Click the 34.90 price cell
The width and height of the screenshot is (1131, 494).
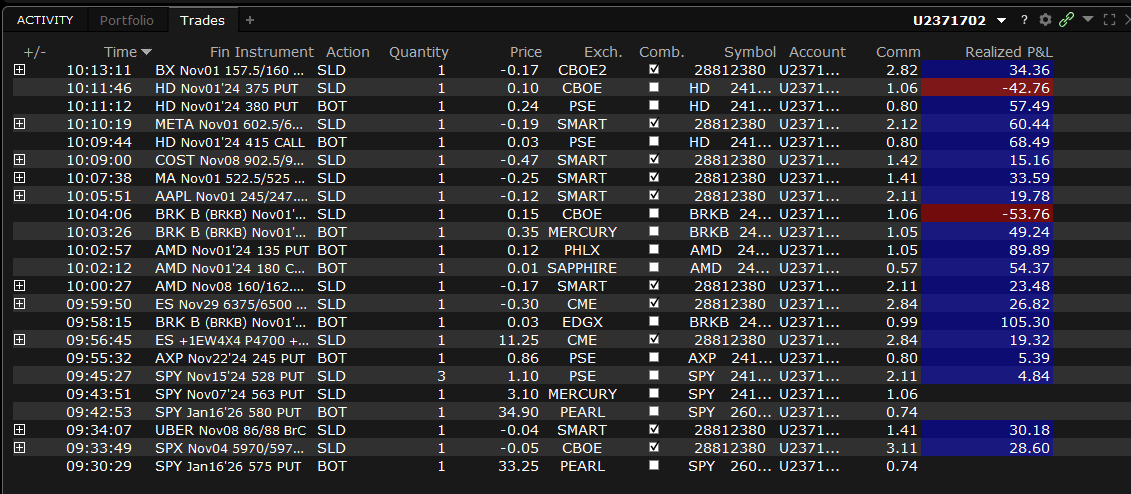519,412
